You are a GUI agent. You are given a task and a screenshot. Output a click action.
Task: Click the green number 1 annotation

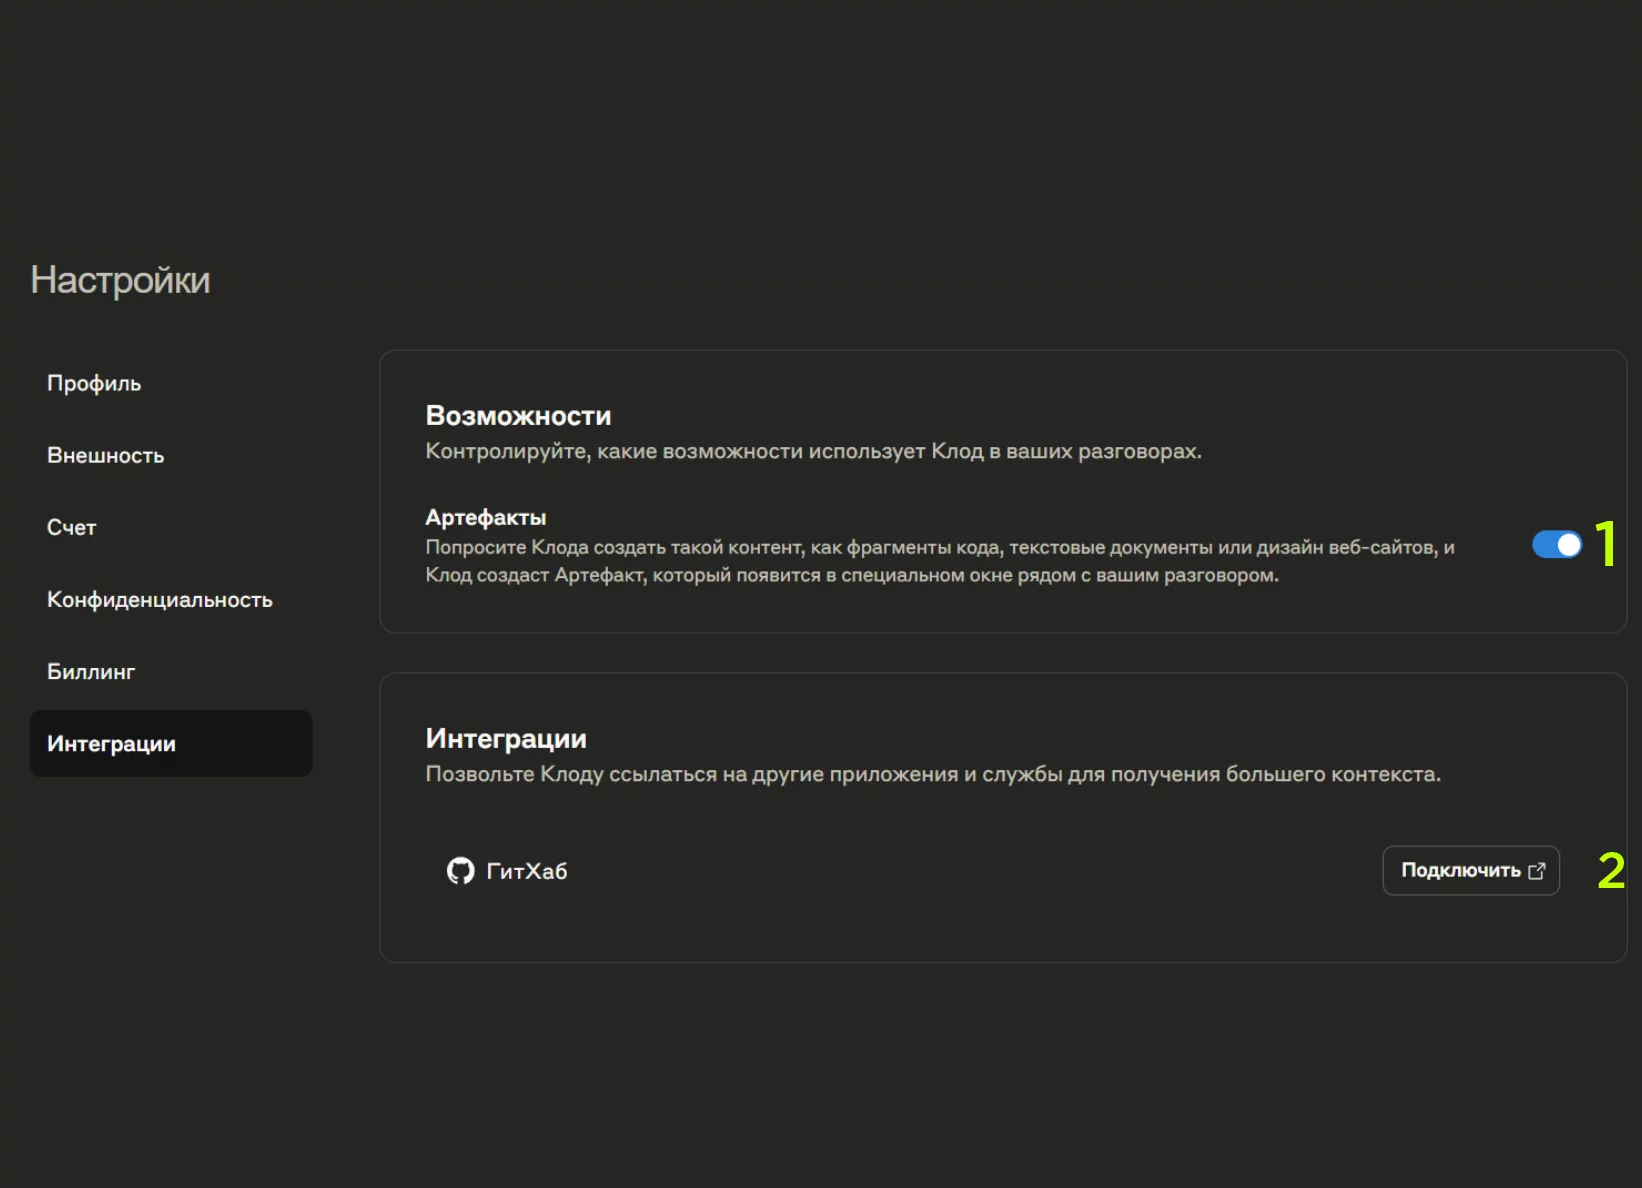point(1606,545)
